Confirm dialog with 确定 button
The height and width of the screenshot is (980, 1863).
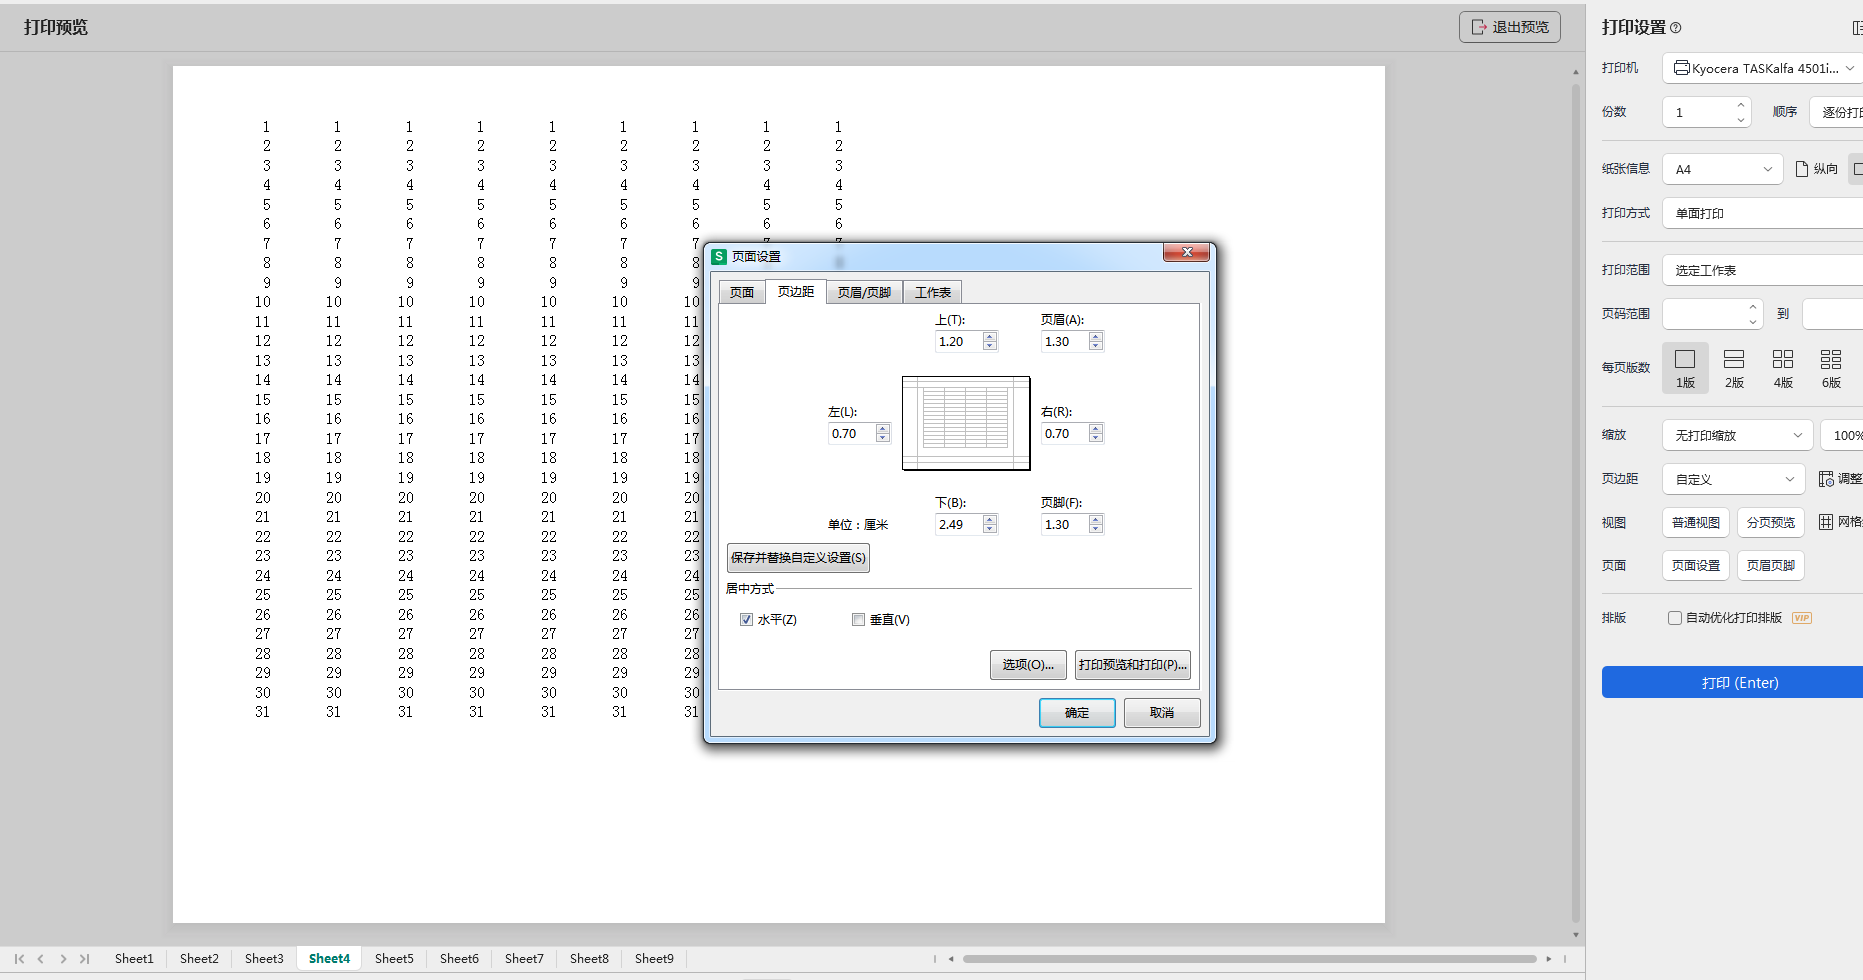pyautogui.click(x=1077, y=712)
